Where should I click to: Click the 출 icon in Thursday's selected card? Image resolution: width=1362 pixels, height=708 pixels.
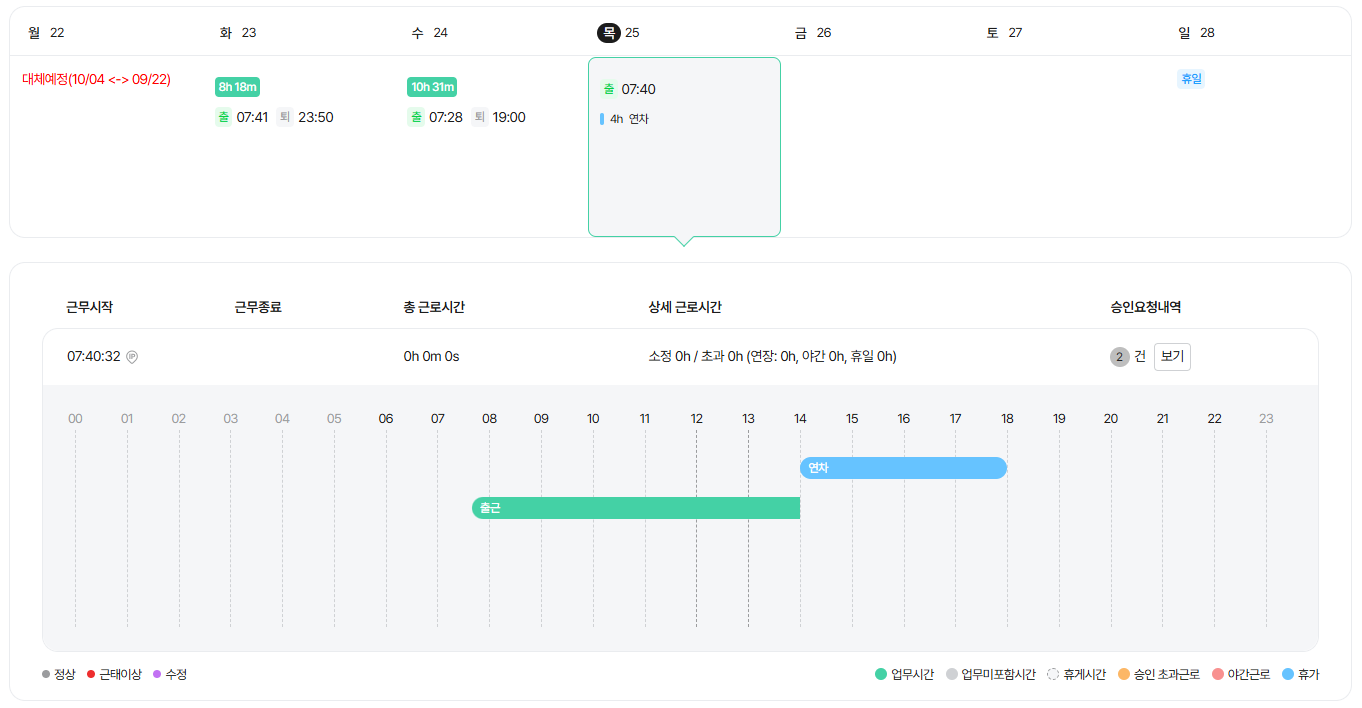point(608,89)
